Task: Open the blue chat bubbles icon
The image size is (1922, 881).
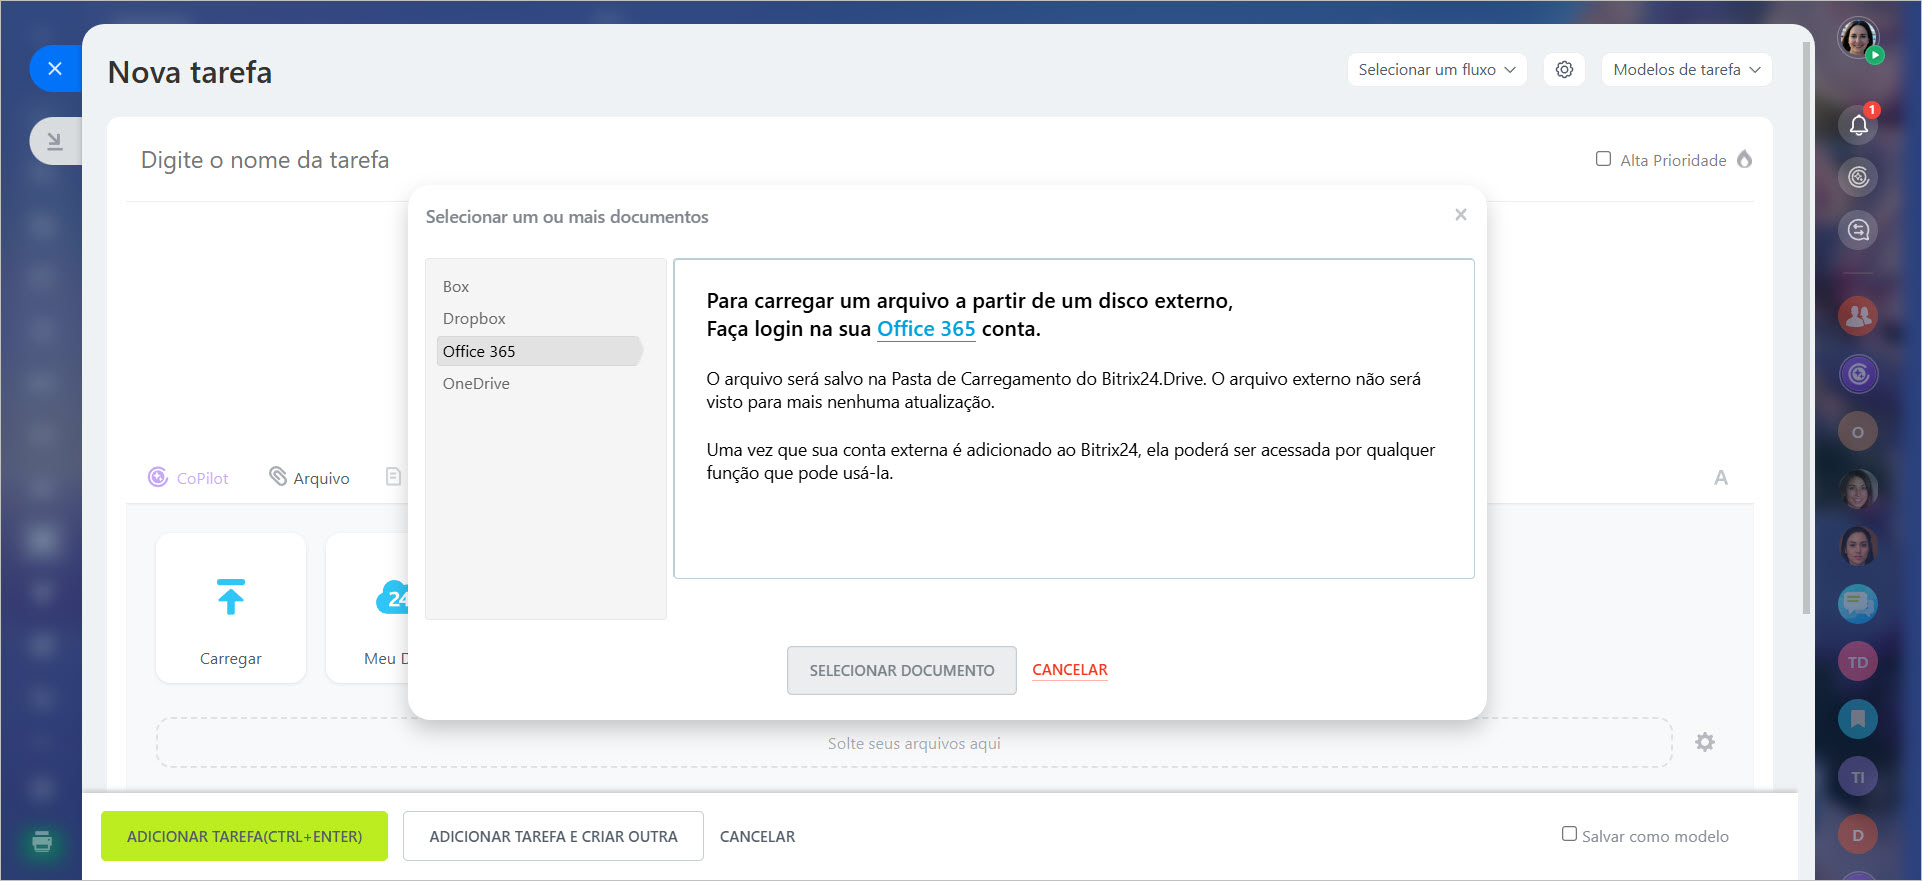Action: 1858,604
